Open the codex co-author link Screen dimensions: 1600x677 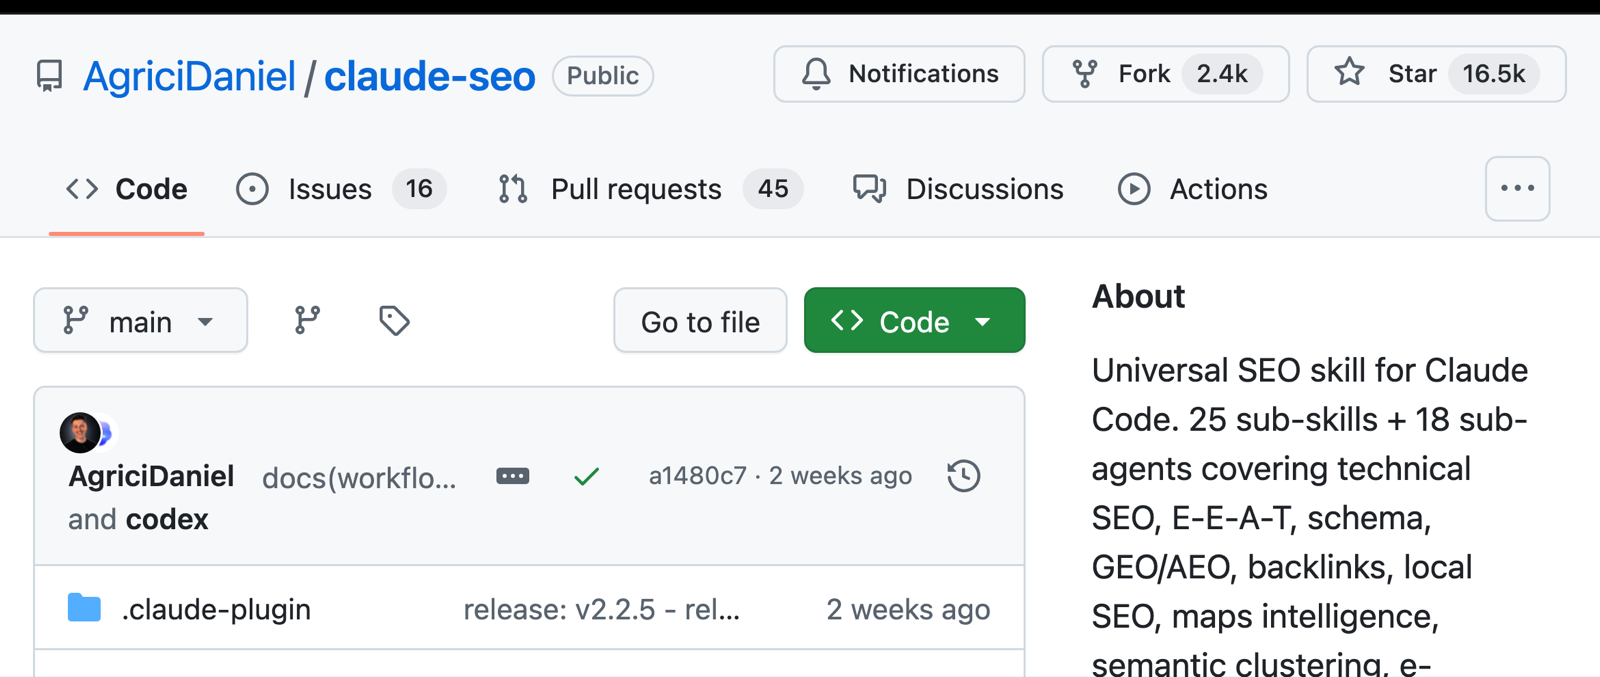167,519
